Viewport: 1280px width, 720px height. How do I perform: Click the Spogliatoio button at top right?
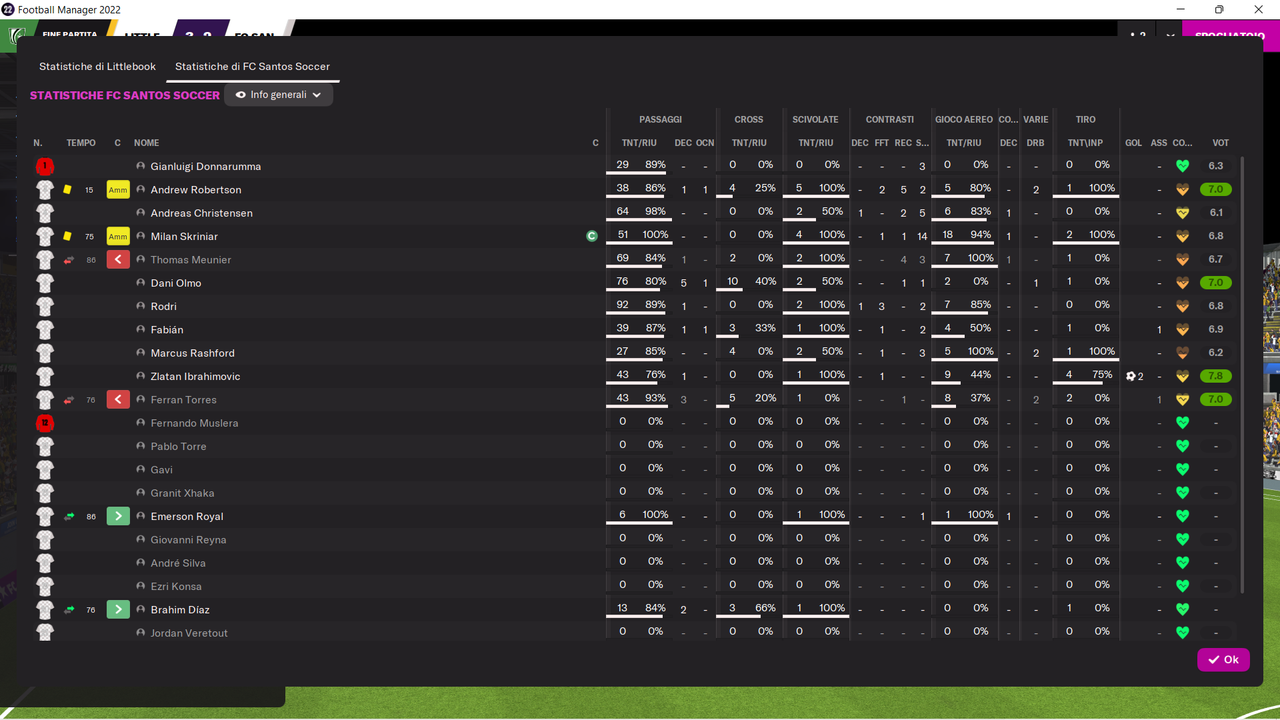1230,35
